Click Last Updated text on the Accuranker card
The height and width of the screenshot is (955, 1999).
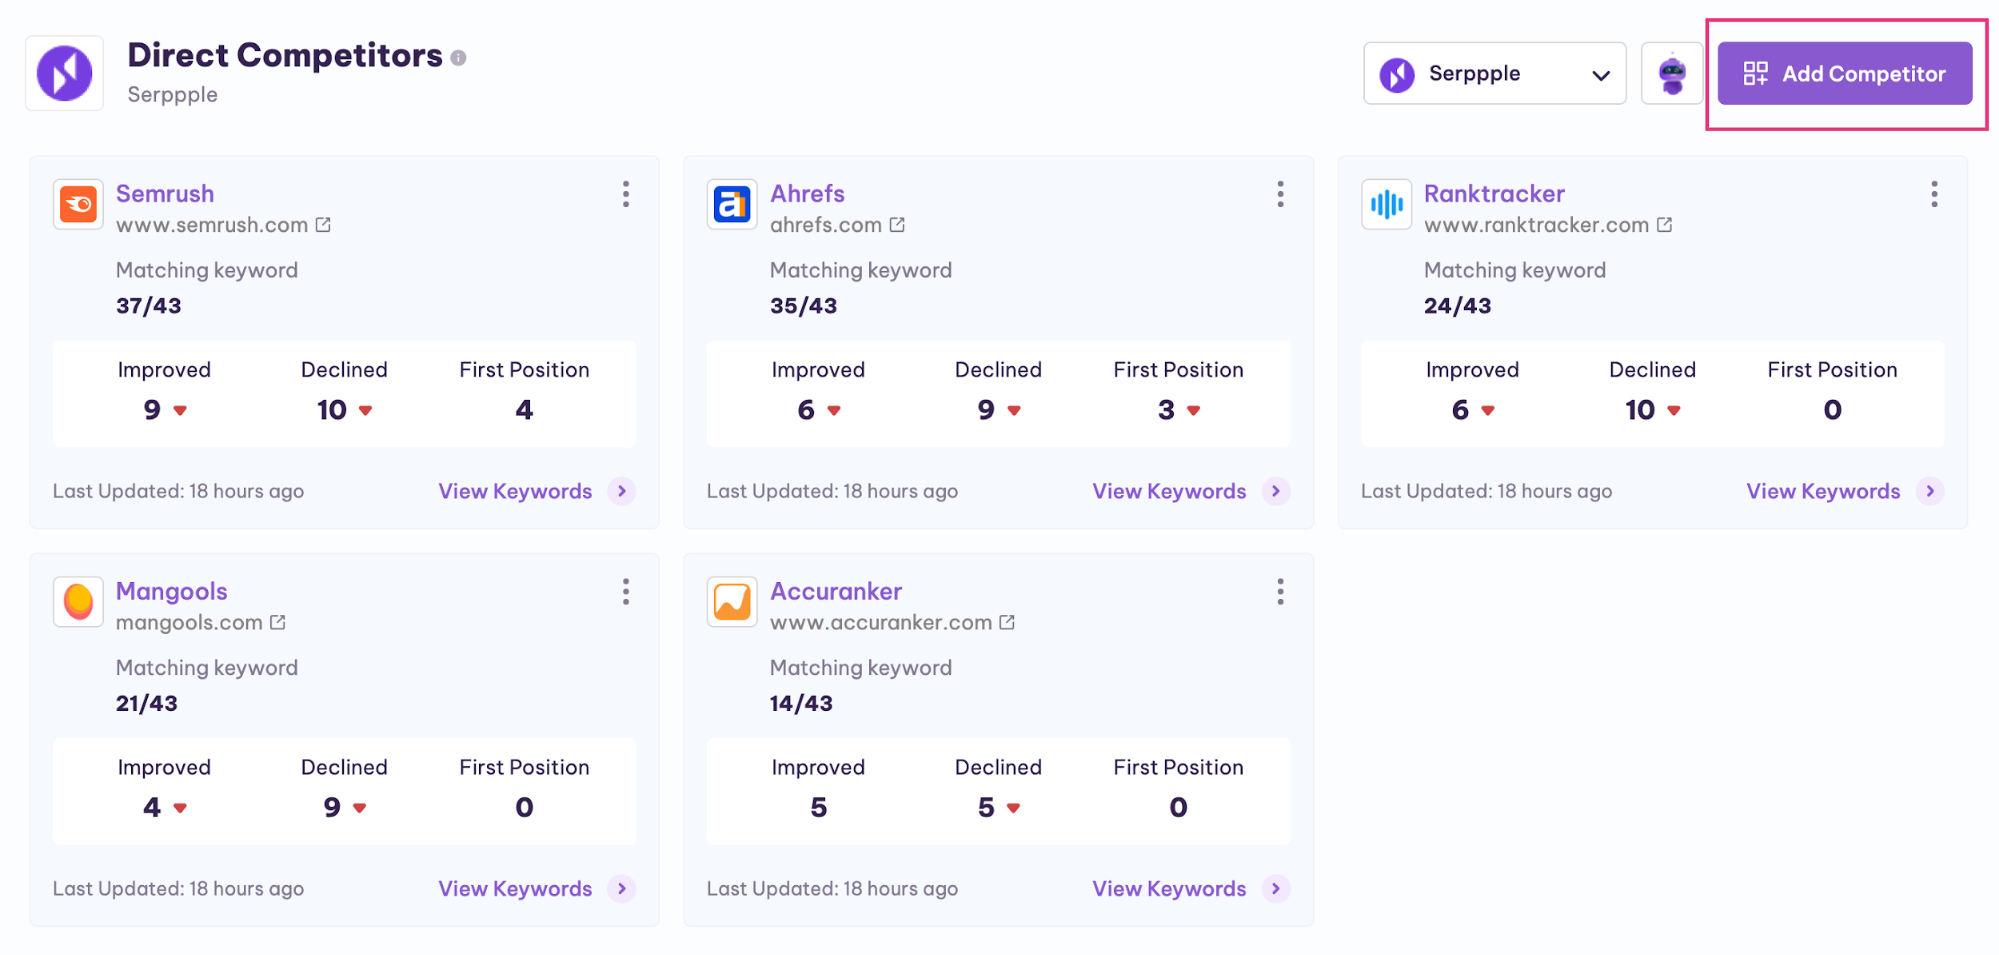[832, 889]
